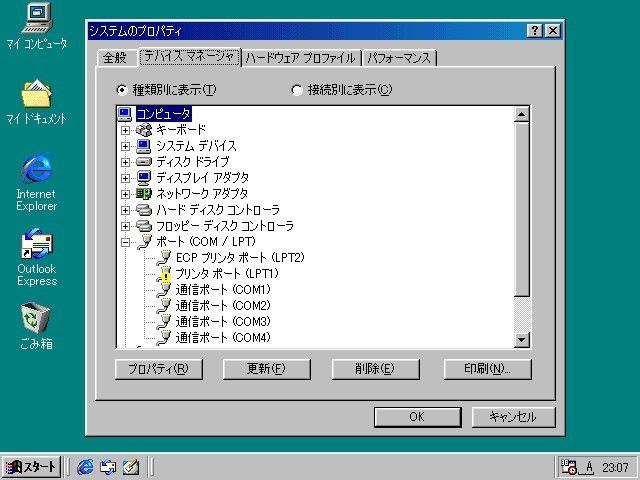Switch to the デバイス マネージャ tab
Screen dimensions: 640x480
pyautogui.click(x=189, y=57)
